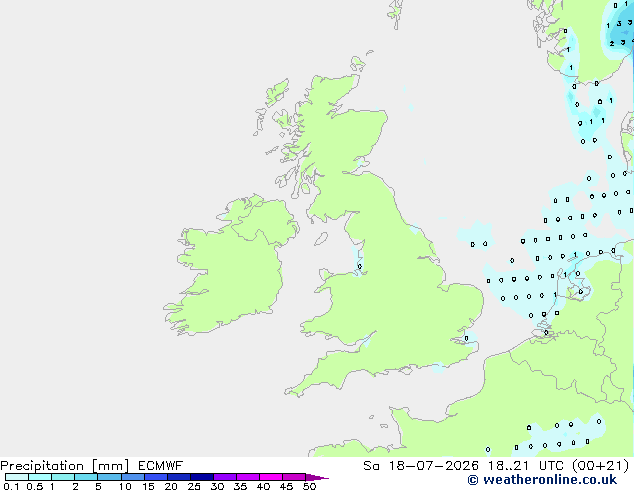Image resolution: width=634 pixels, height=490 pixels.
Task: Click the 30–35 mm purple legend swatch
Action: 225,477
